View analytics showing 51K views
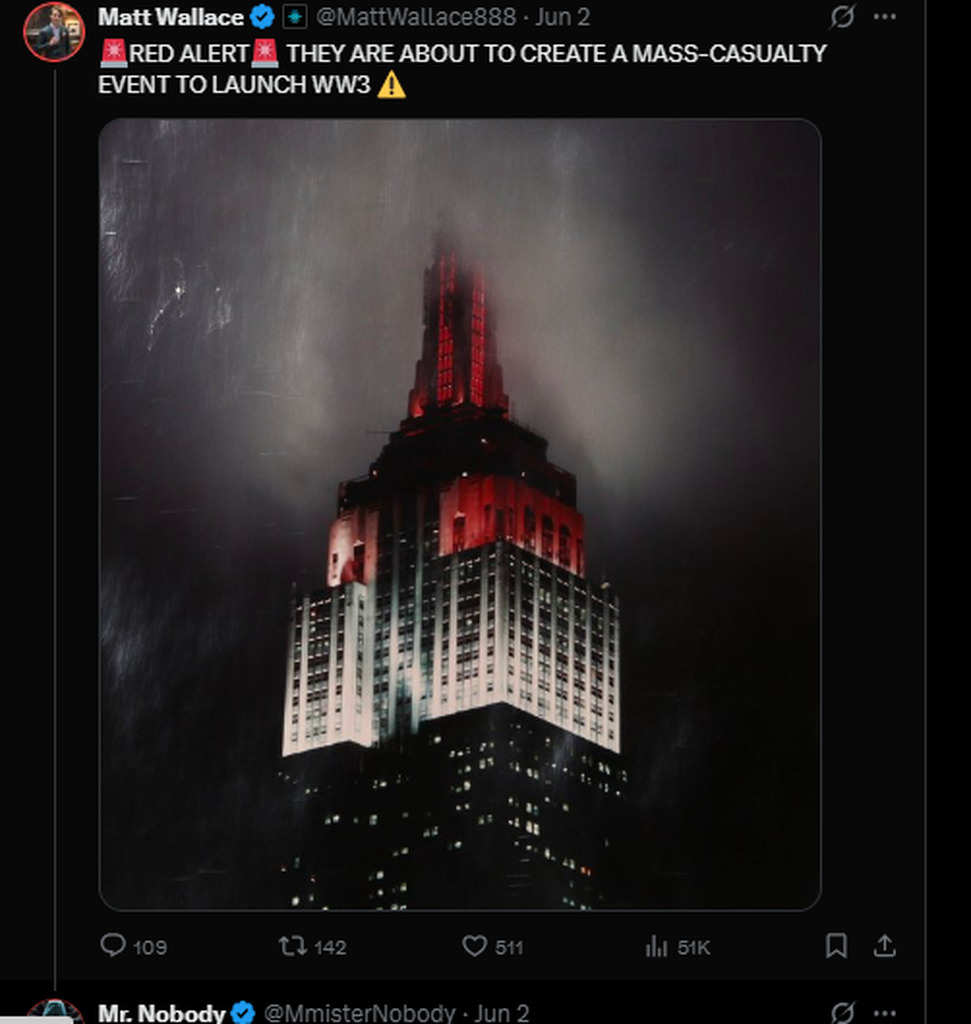Viewport: 971px width, 1024px height. (677, 946)
